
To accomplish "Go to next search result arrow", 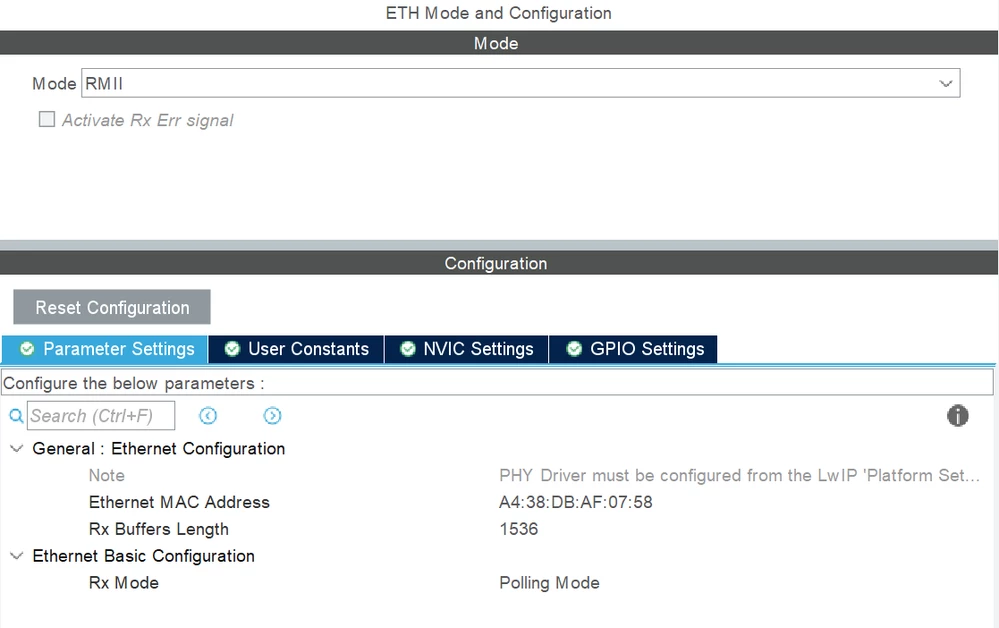I will (x=272, y=416).
